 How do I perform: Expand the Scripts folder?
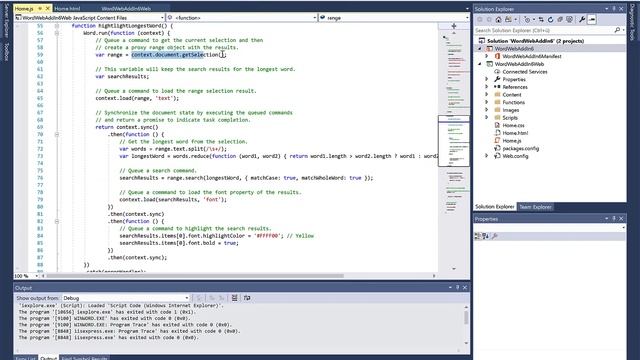(x=487, y=118)
